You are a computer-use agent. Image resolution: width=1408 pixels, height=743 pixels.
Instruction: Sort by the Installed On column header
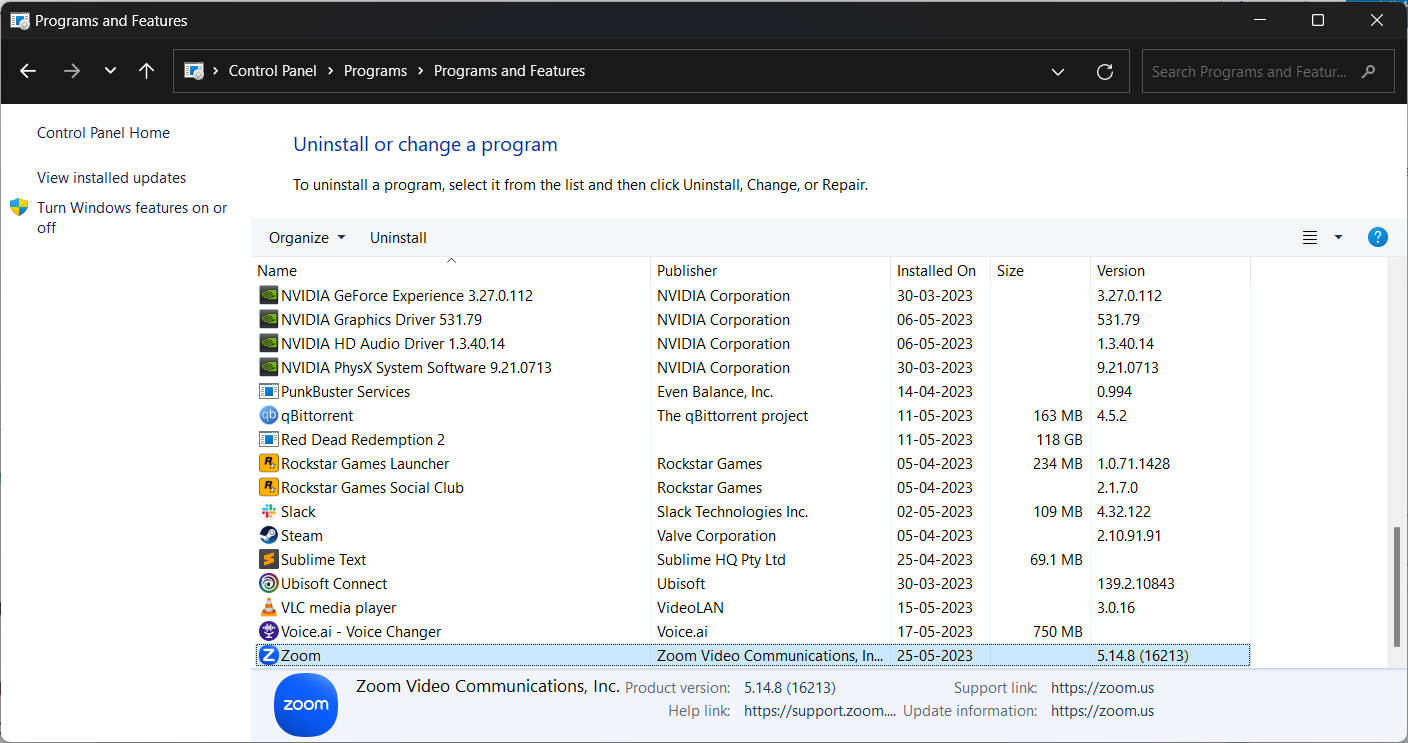coord(940,270)
